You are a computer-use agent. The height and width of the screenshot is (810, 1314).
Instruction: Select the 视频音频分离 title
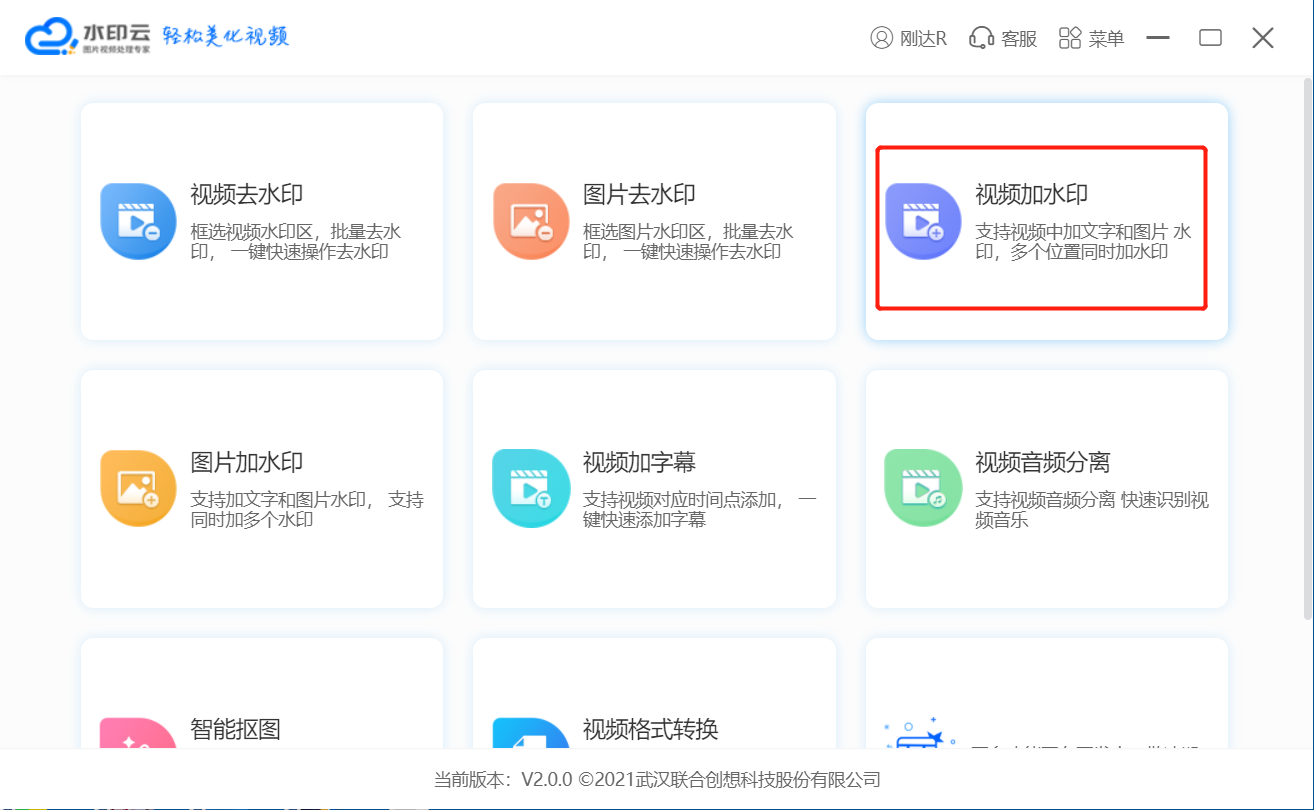point(1043,463)
